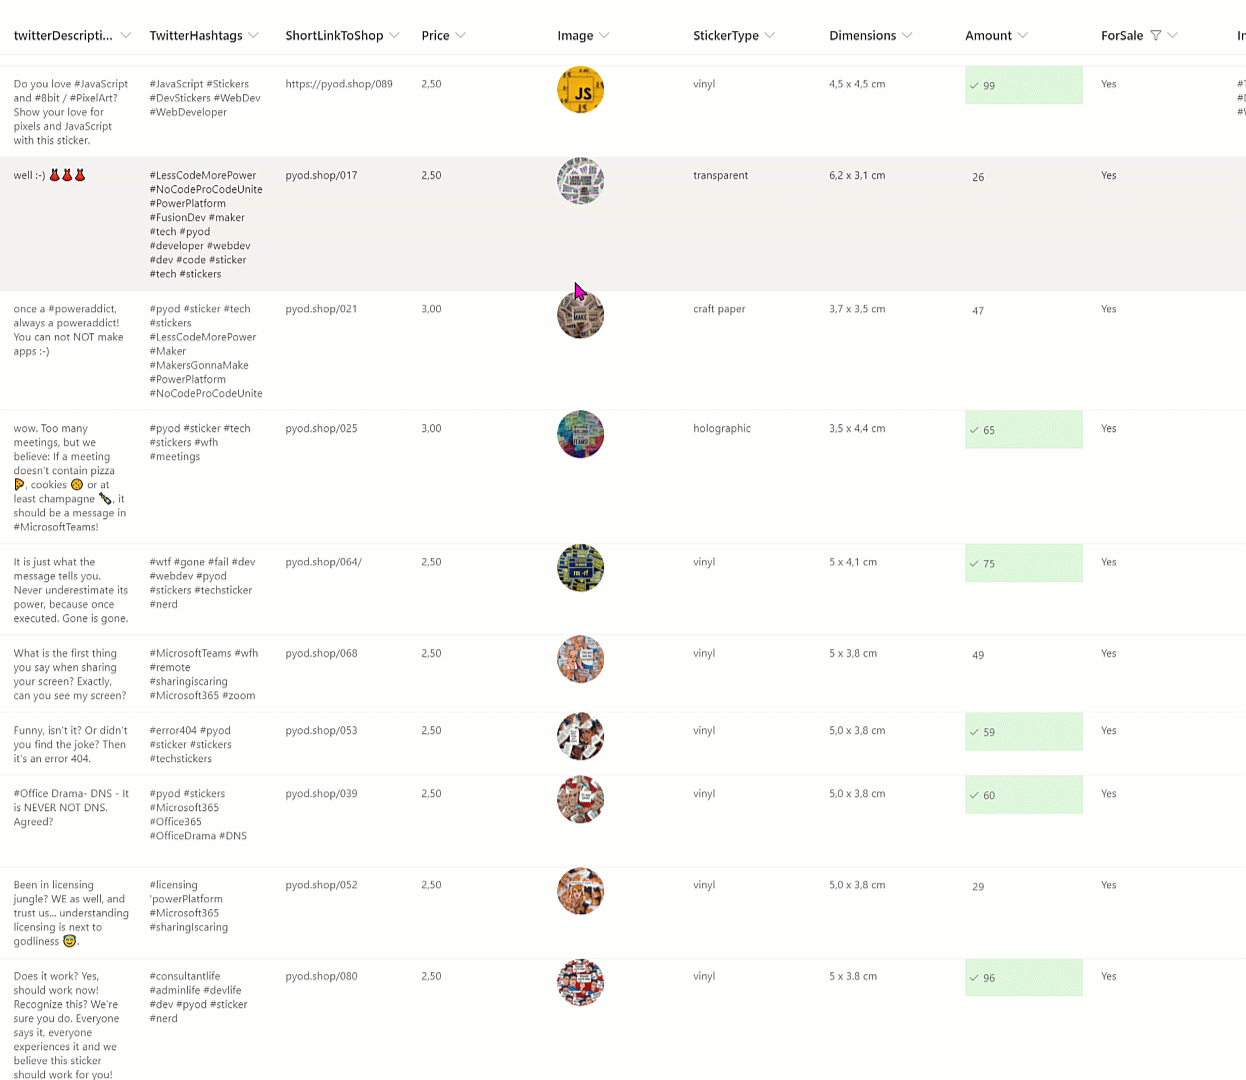Open link https://pyod.shop/089

(x=339, y=84)
